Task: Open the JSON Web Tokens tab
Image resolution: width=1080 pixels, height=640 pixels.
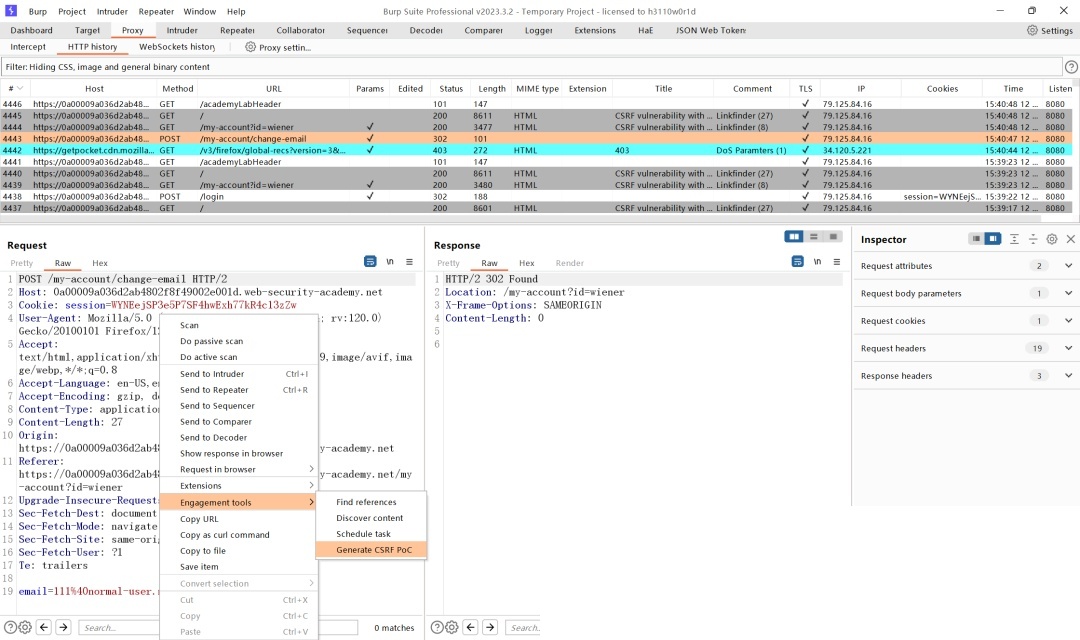Action: (710, 30)
